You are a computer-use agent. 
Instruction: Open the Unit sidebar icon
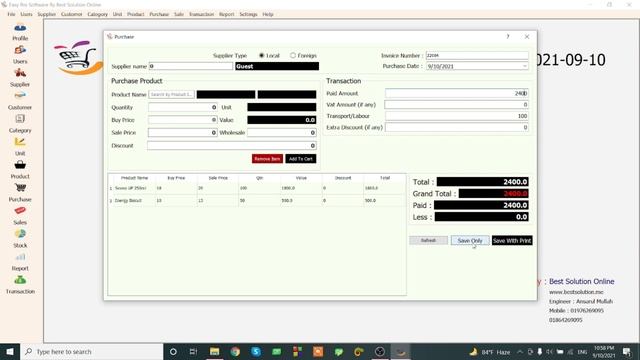pyautogui.click(x=20, y=142)
